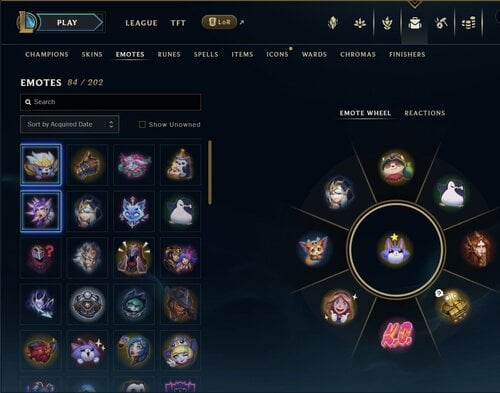Go to the Chromas tab

(358, 54)
